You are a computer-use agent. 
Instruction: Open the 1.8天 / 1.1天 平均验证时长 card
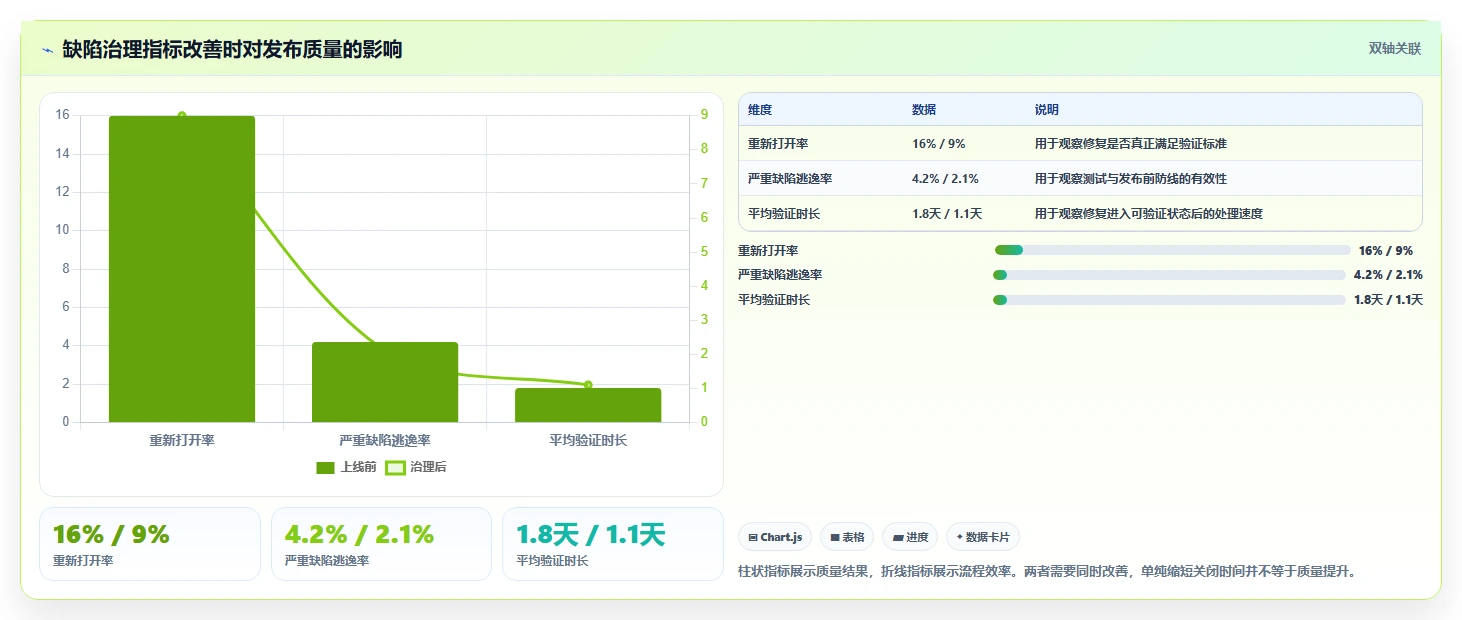pyautogui.click(x=613, y=544)
